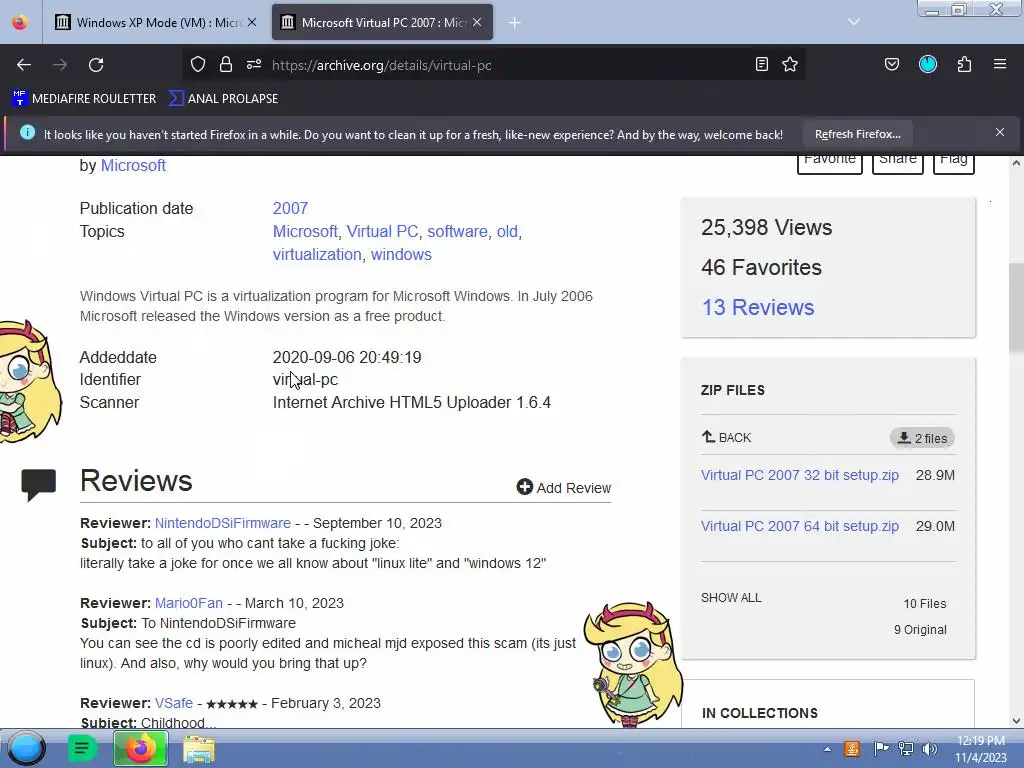This screenshot has width=1024, height=768.
Task: Open the ANAL PROLAPSE bookmark
Action: coord(223,99)
